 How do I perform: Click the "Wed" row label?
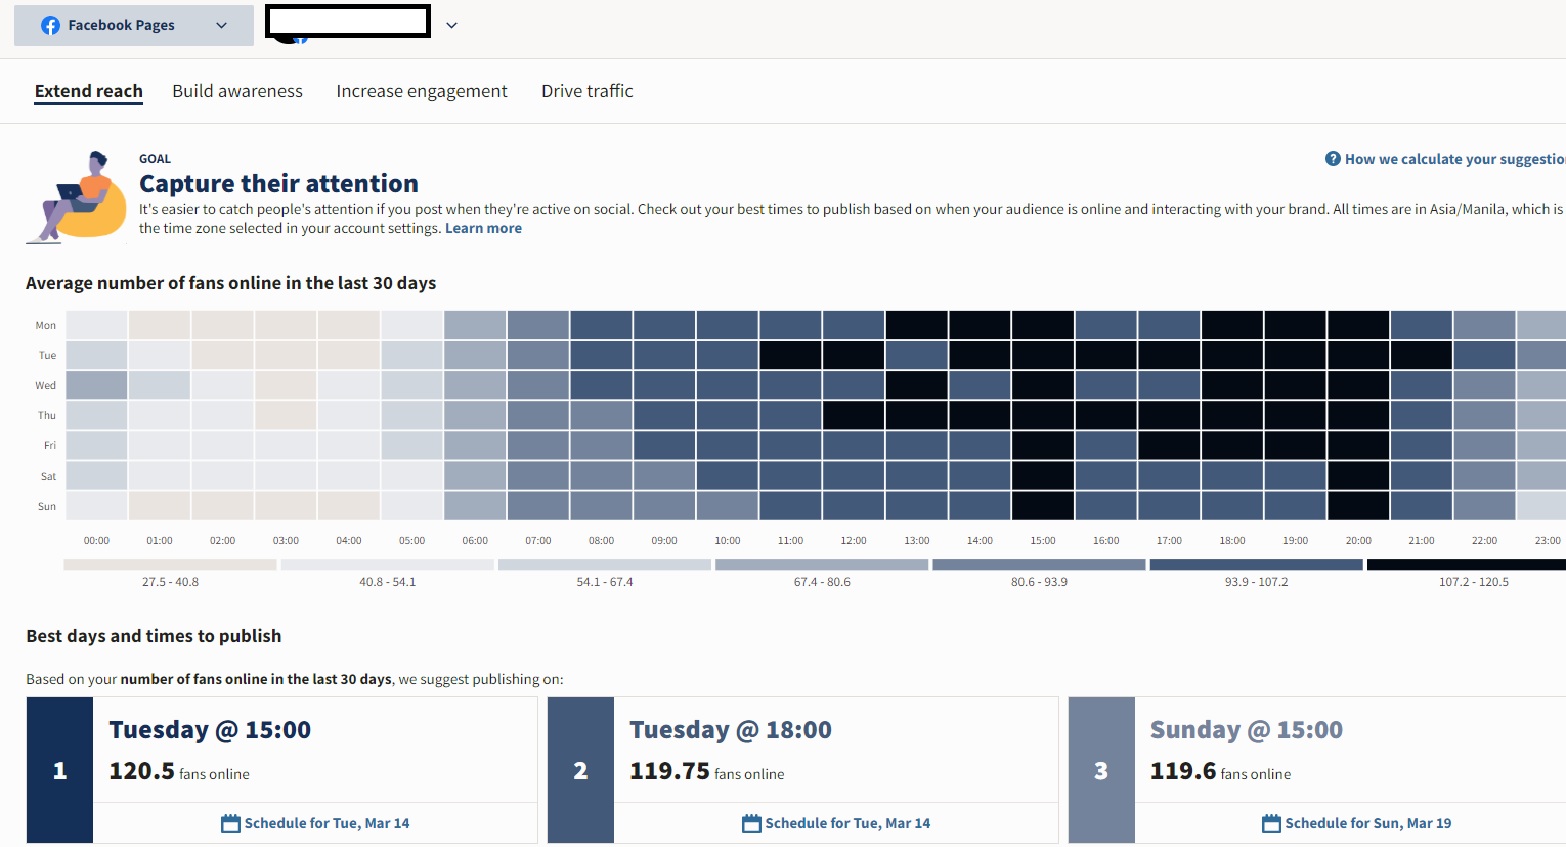46,385
